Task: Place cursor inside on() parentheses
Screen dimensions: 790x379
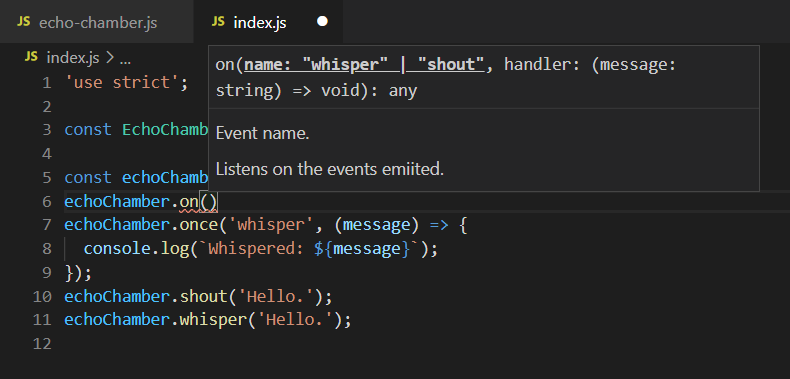Action: 209,202
